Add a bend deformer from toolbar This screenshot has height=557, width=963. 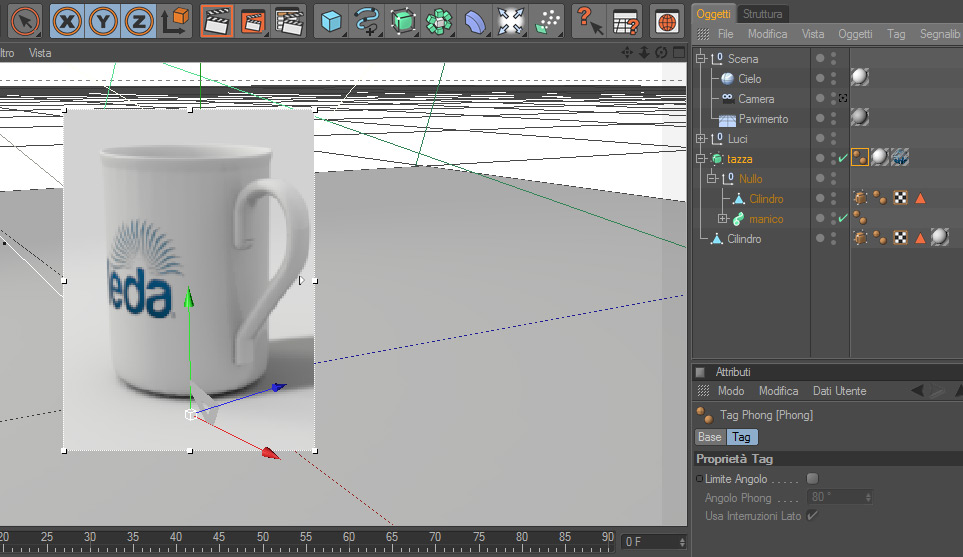coord(475,21)
